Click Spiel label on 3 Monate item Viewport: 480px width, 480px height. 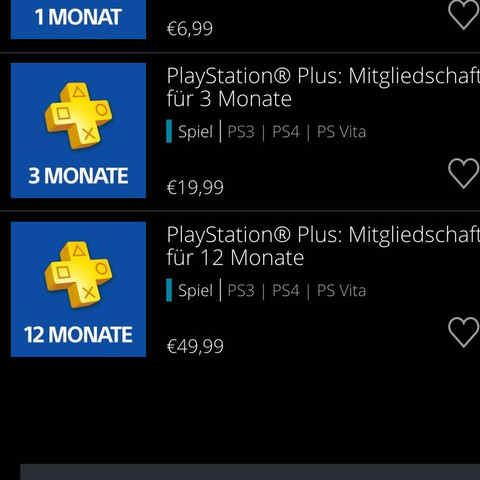tap(195, 132)
